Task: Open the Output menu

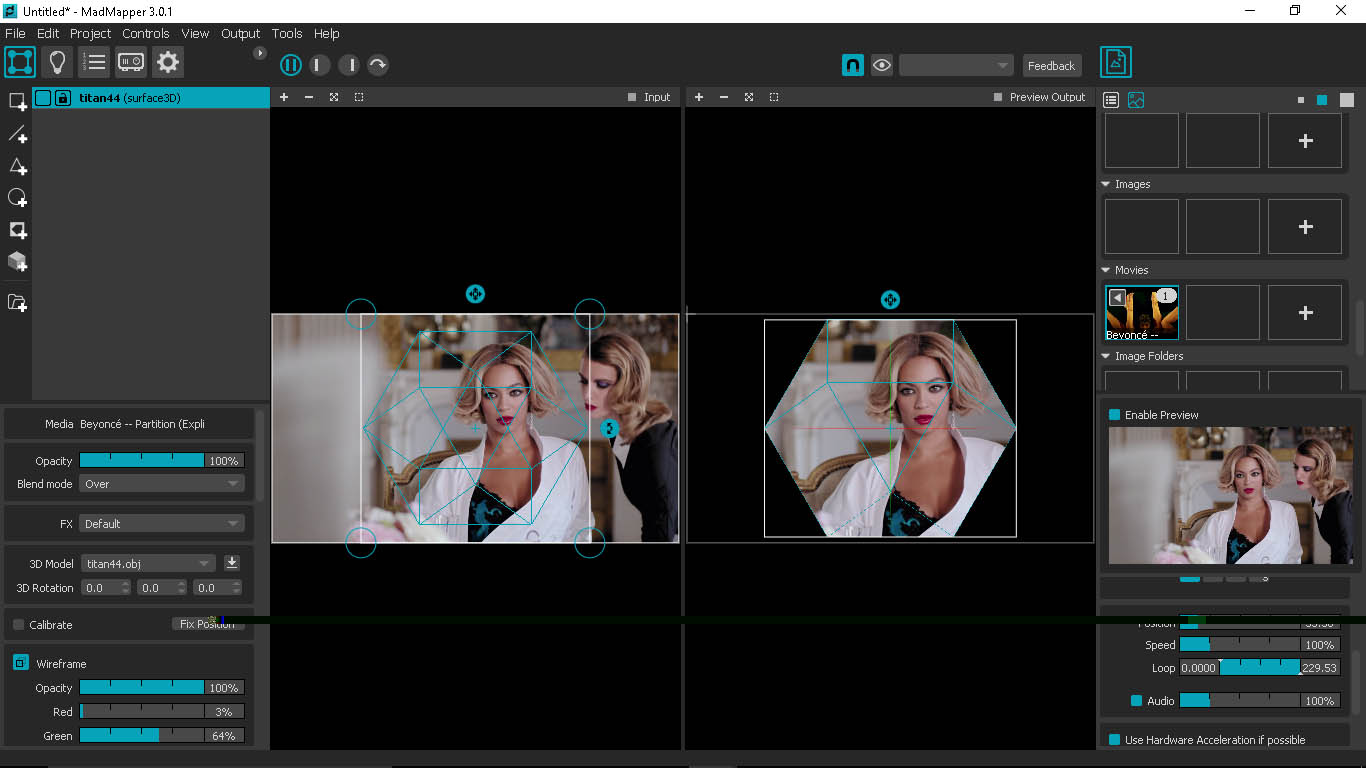Action: 240,33
